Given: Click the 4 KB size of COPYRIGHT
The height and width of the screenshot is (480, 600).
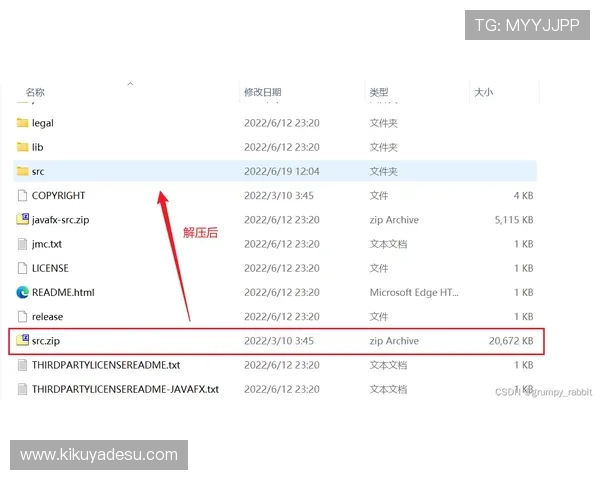Looking at the screenshot, I should 523,195.
